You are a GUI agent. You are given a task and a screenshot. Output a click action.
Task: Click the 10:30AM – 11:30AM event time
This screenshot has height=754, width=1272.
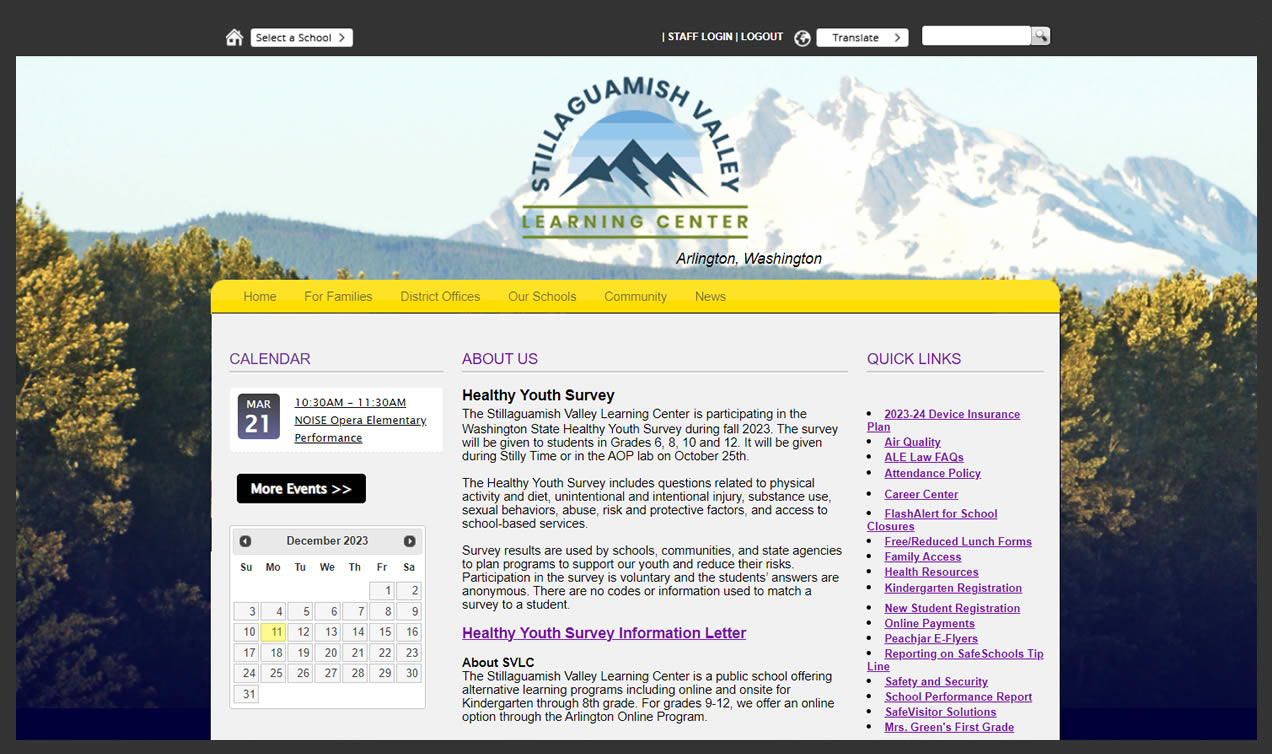pyautogui.click(x=350, y=402)
